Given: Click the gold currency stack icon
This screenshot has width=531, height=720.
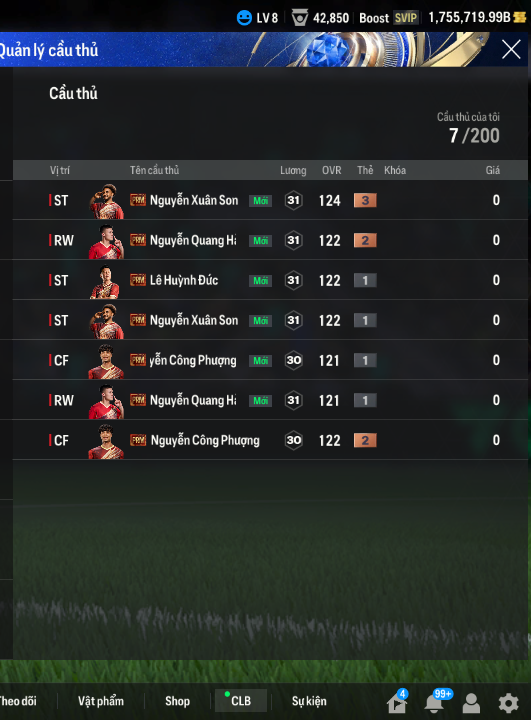Looking at the screenshot, I should click(520, 17).
